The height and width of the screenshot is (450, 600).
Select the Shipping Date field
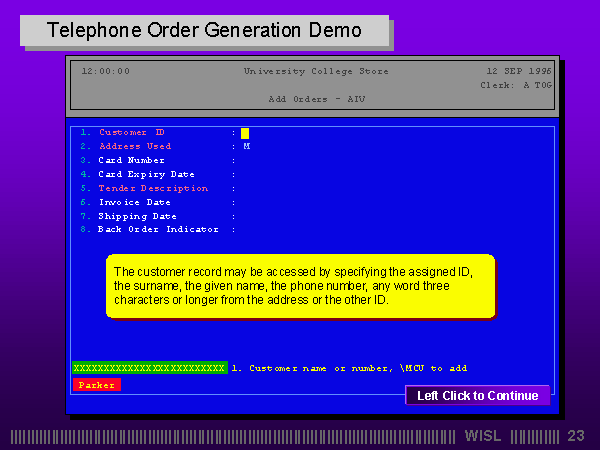point(136,216)
